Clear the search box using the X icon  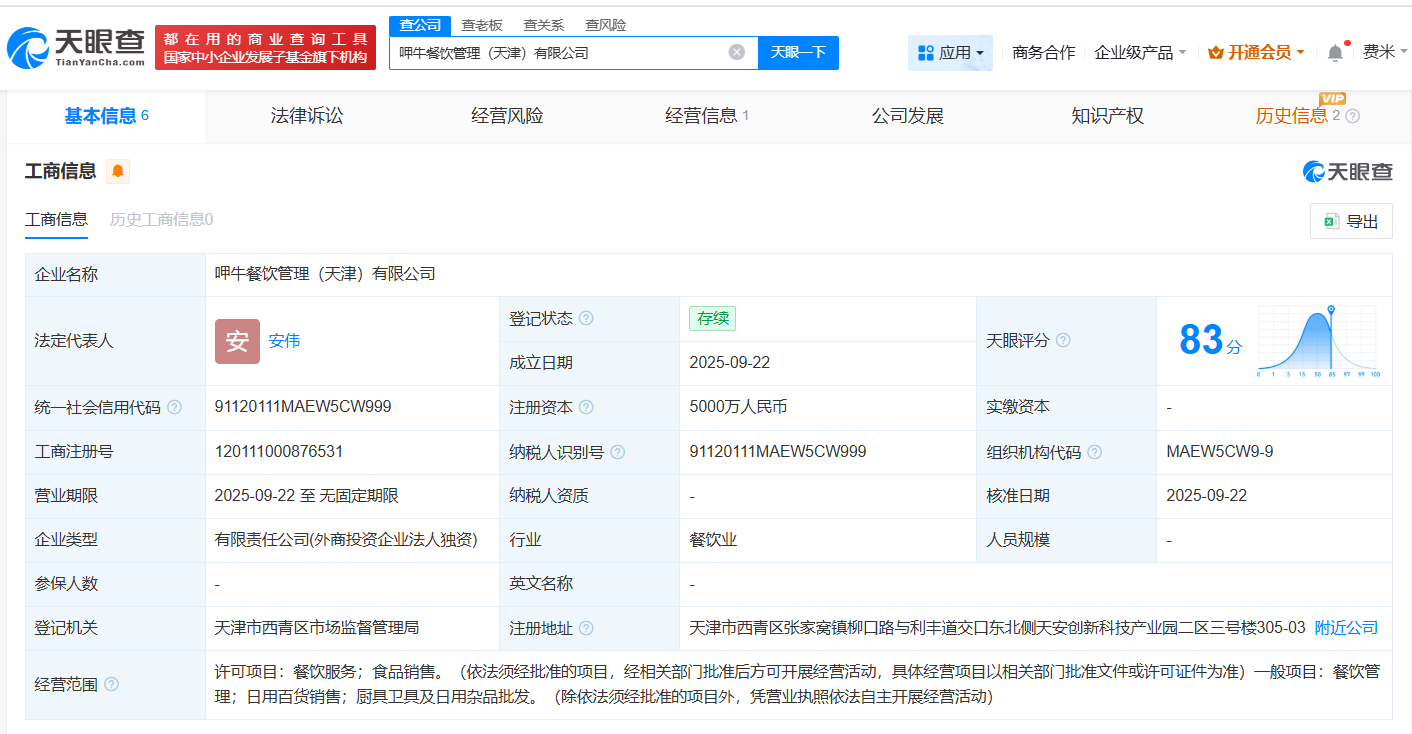click(x=737, y=53)
